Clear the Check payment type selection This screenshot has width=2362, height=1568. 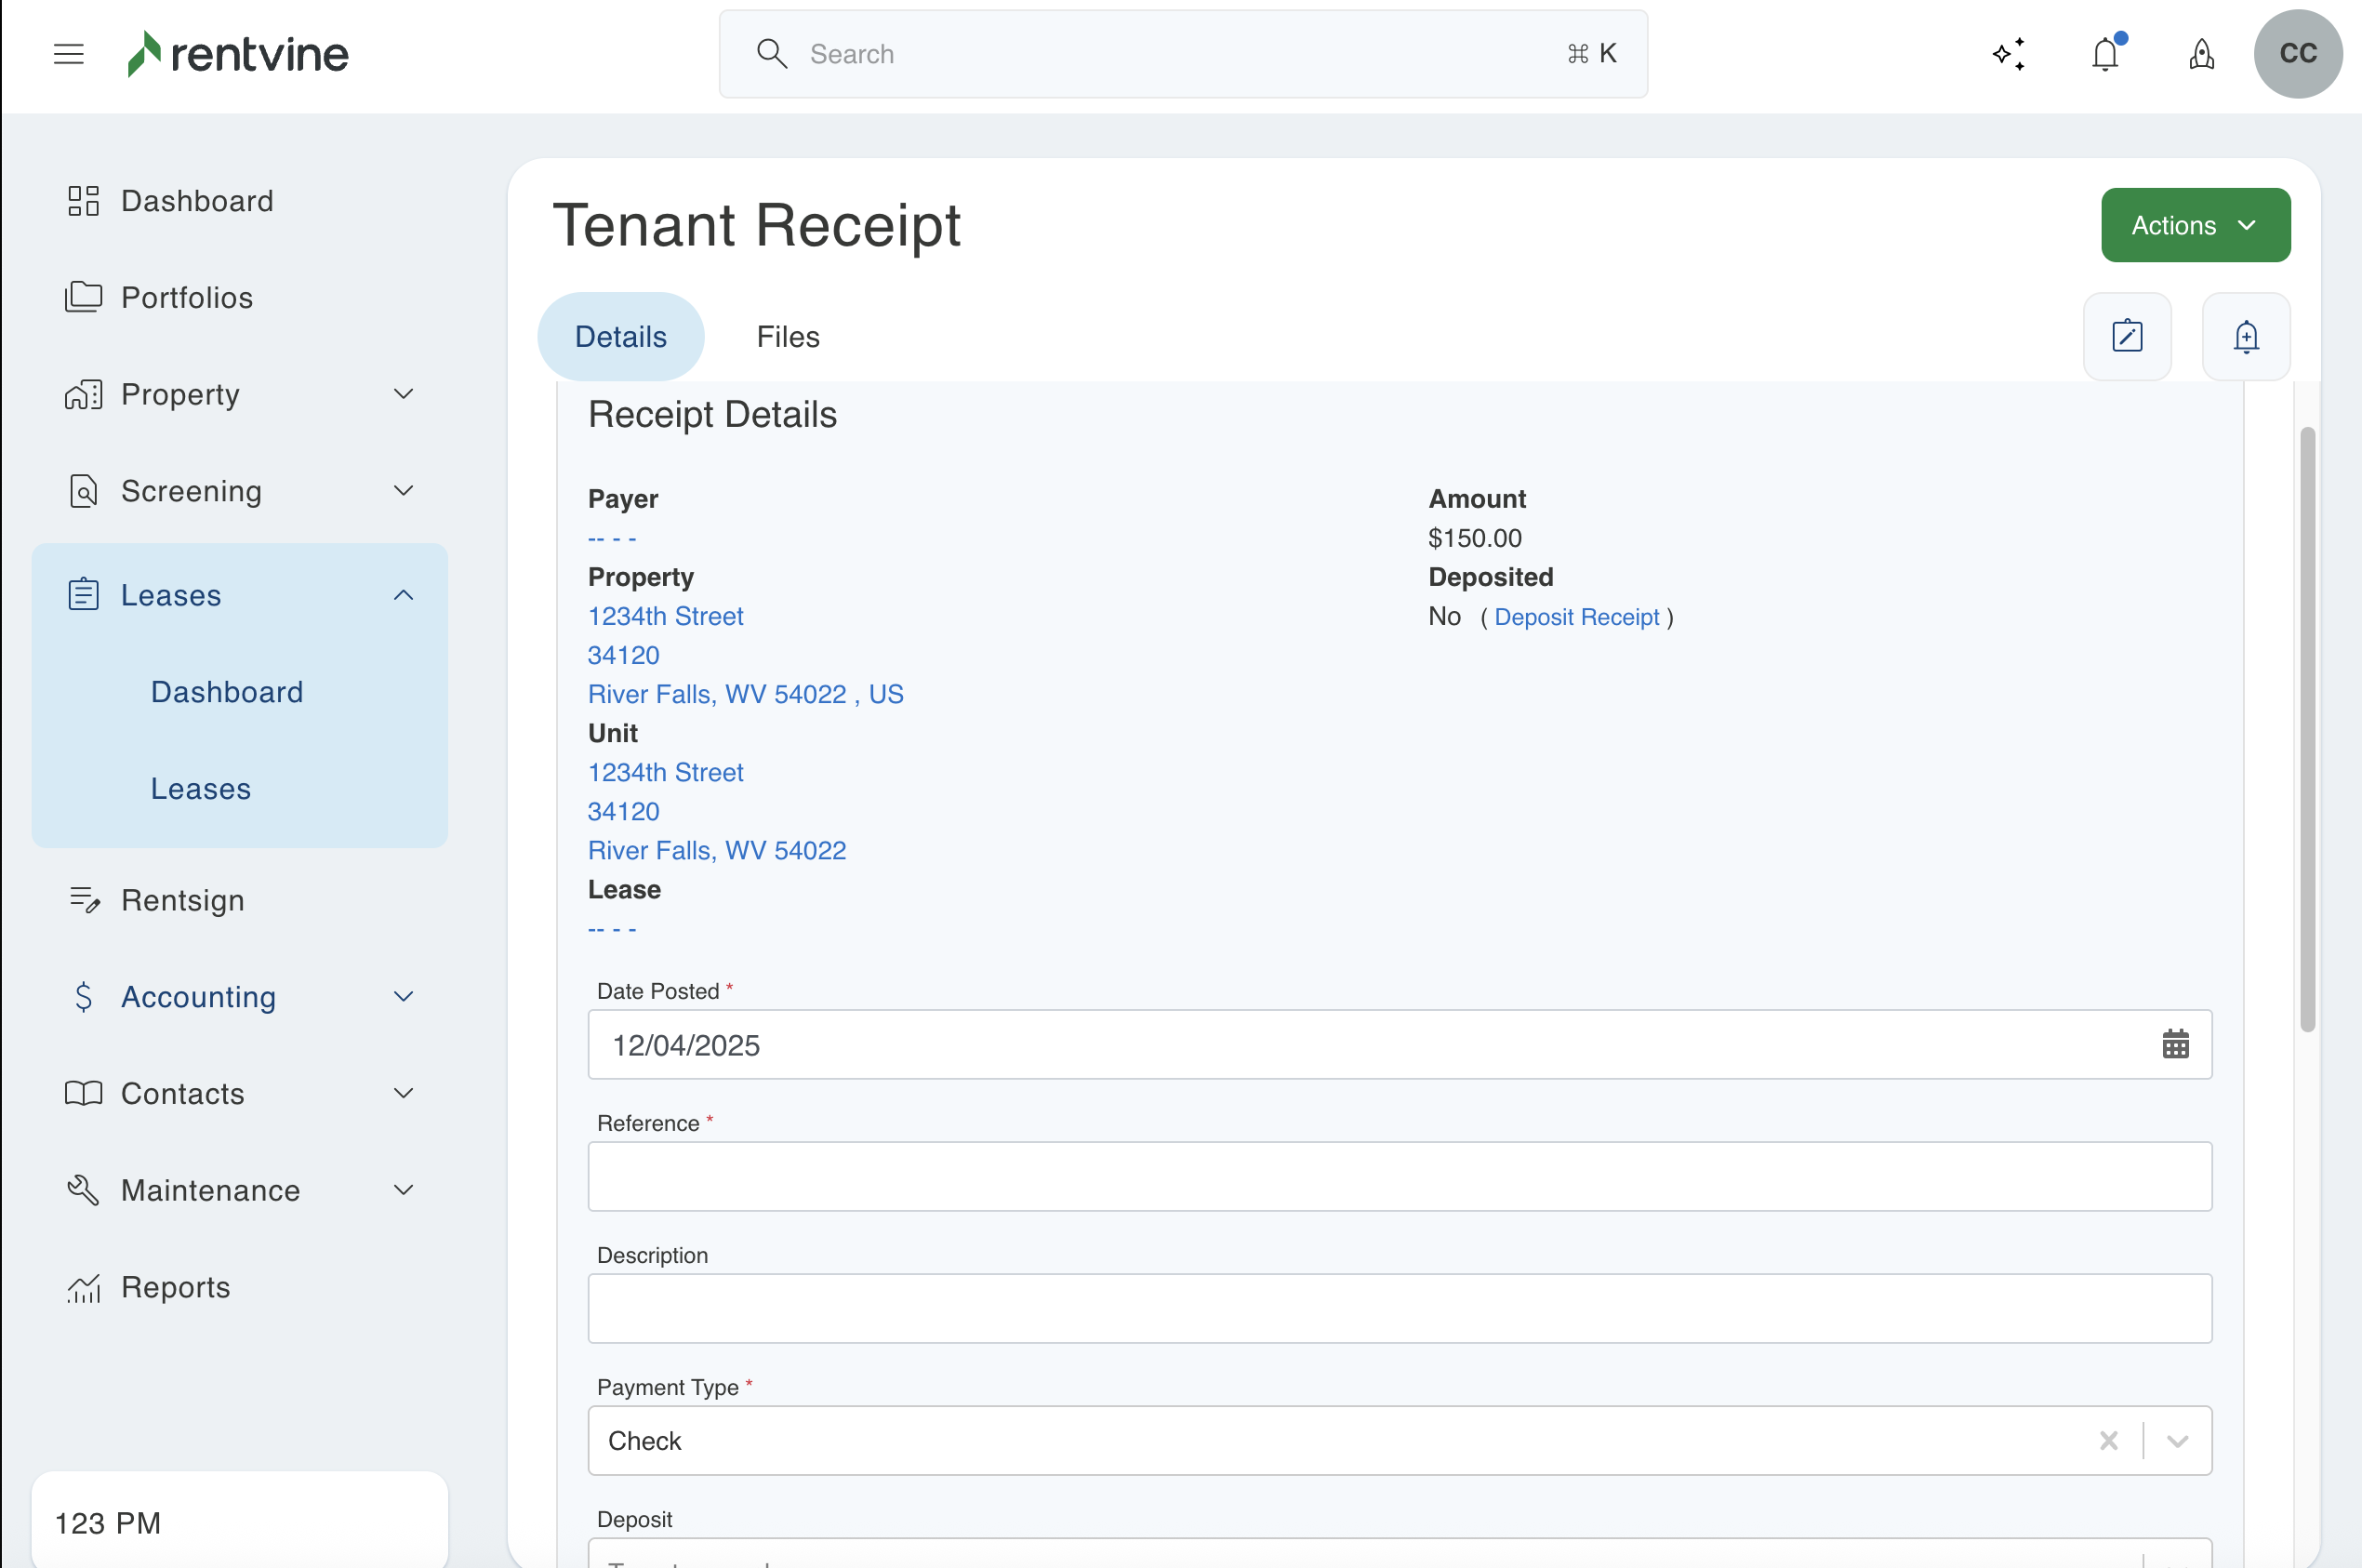[2108, 1440]
